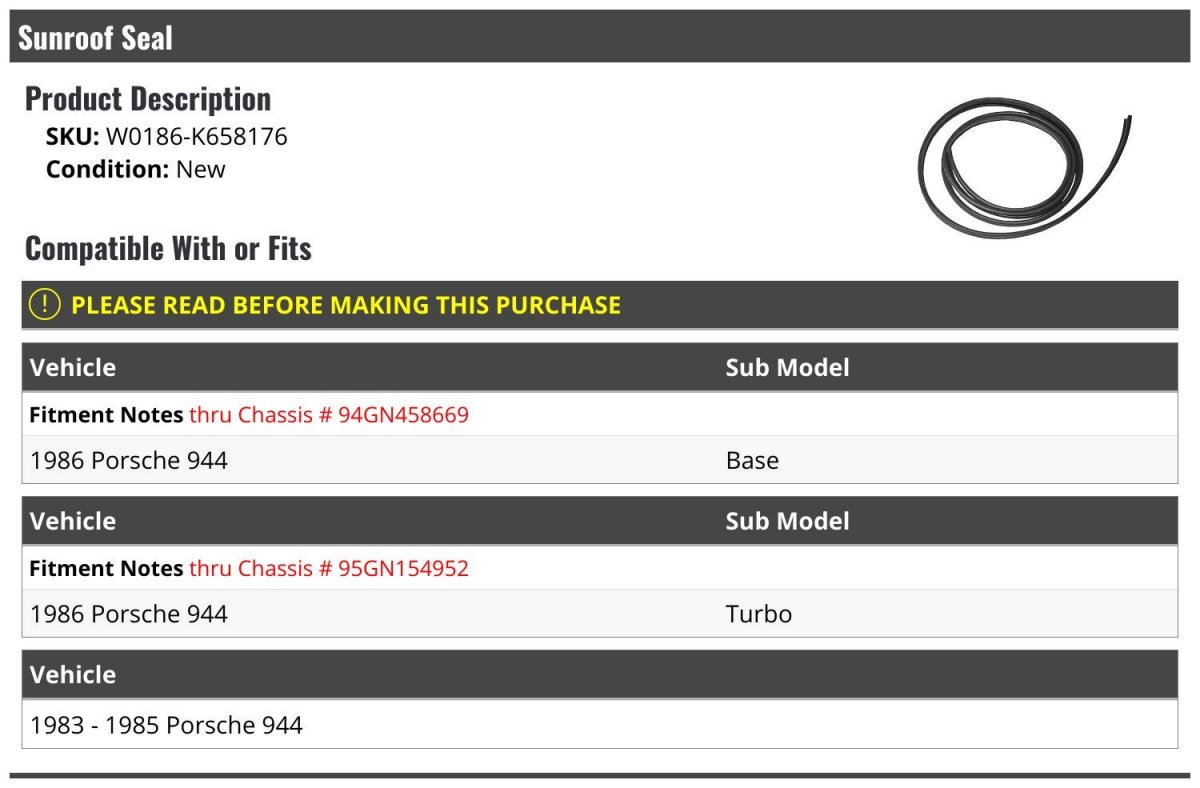Click the Compatible With or Fits heading

click(168, 248)
